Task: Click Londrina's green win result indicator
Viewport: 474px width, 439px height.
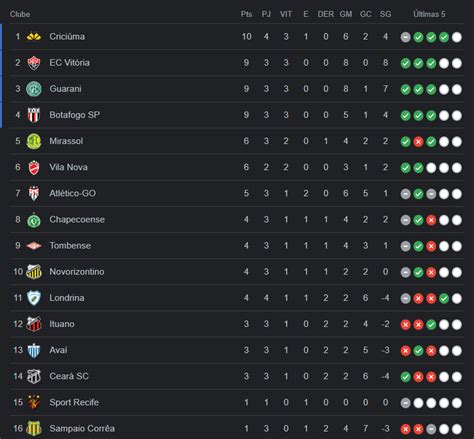Action: click(x=444, y=298)
